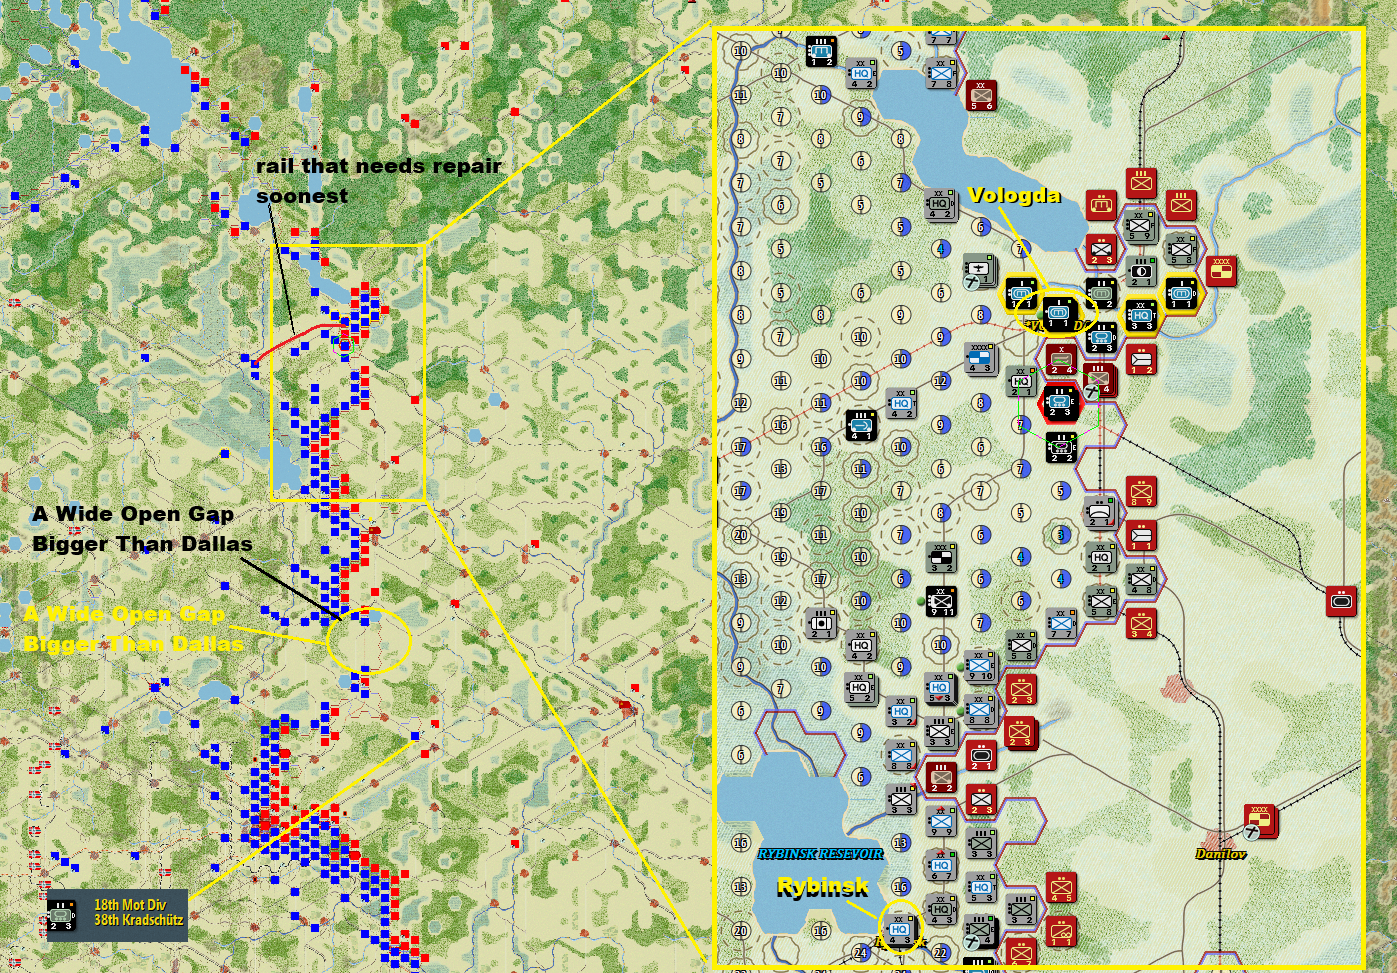
Task: Select the dark red regiment counter 2-2
Action: point(941,777)
